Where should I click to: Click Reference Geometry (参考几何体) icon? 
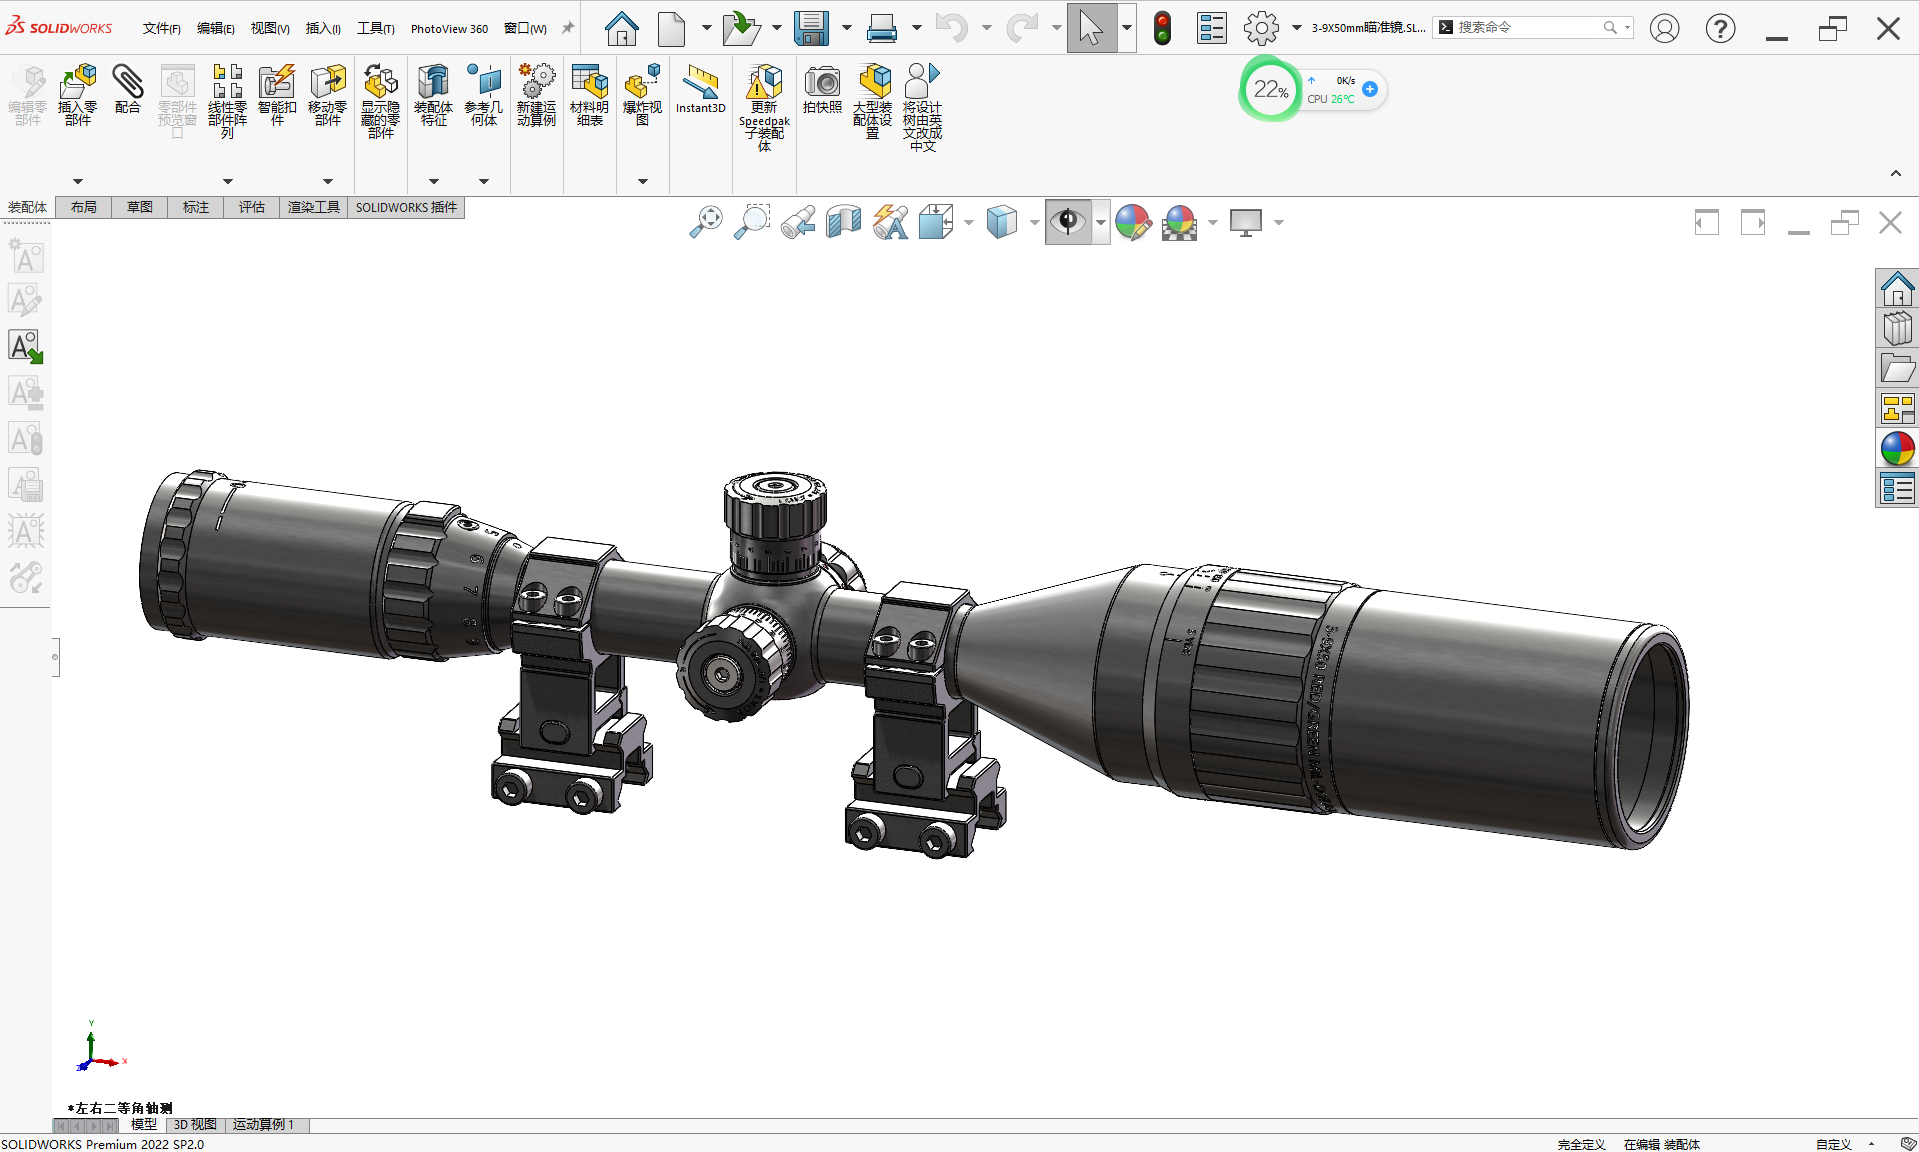484,95
